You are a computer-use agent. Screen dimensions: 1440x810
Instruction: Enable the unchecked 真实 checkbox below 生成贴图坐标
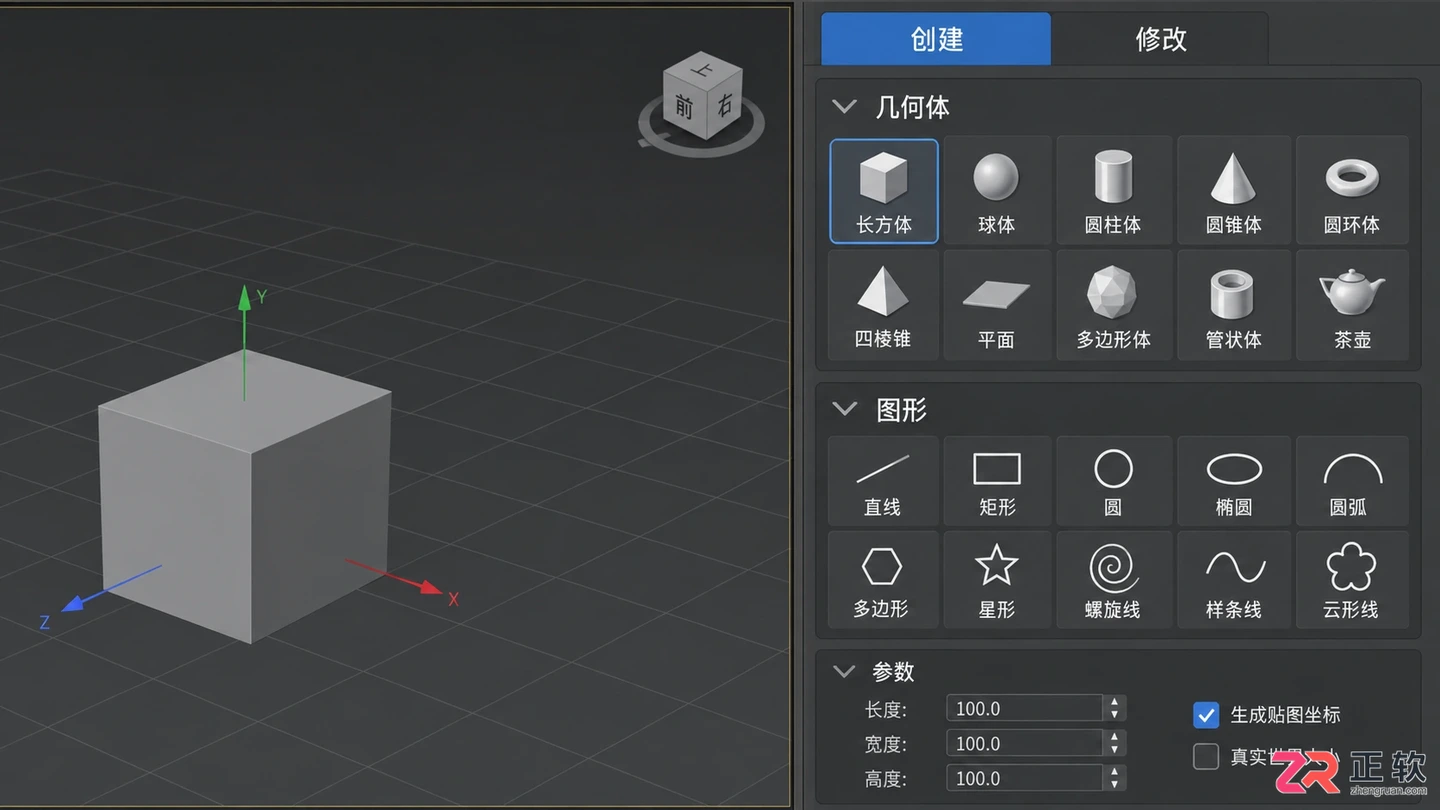[1206, 757]
